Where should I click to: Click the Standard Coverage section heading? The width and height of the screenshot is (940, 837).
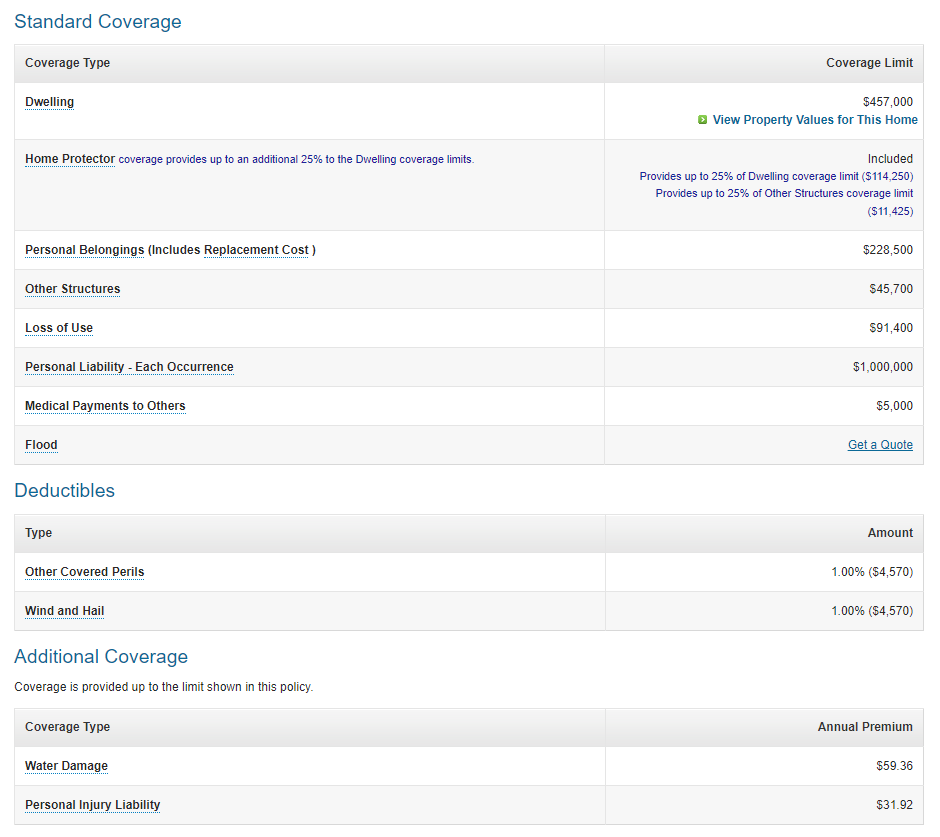click(98, 21)
